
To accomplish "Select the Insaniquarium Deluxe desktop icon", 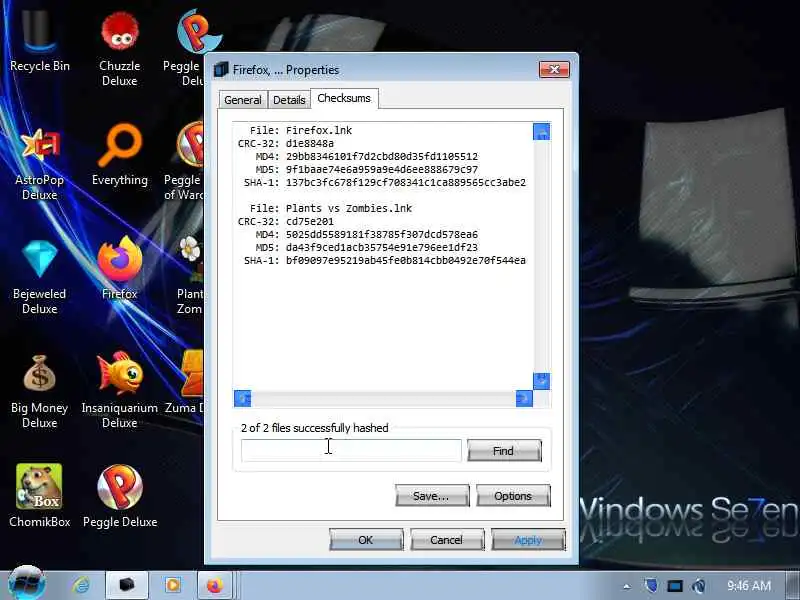I will (x=119, y=391).
